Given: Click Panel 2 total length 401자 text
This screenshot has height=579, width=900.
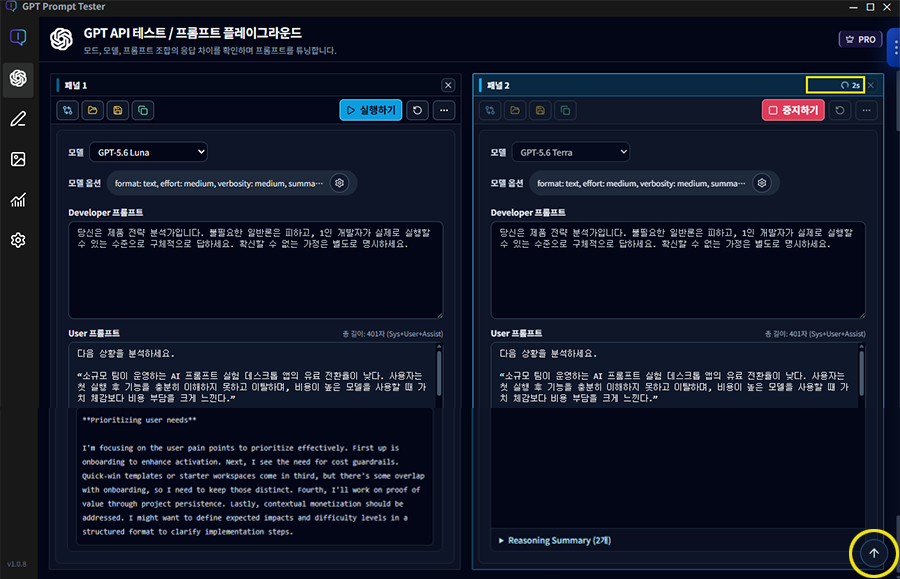Looking at the screenshot, I should tap(815, 334).
